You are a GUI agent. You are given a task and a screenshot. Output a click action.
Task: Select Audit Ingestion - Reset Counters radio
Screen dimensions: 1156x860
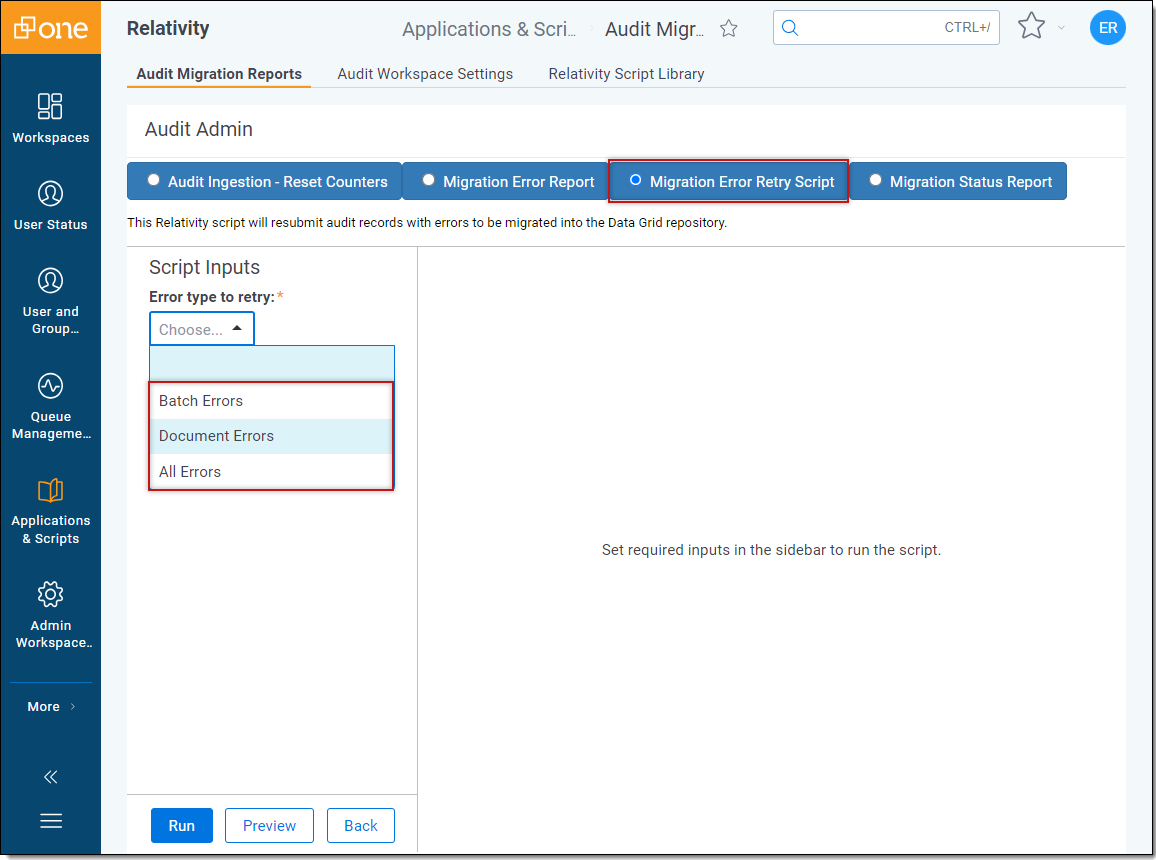coord(153,181)
